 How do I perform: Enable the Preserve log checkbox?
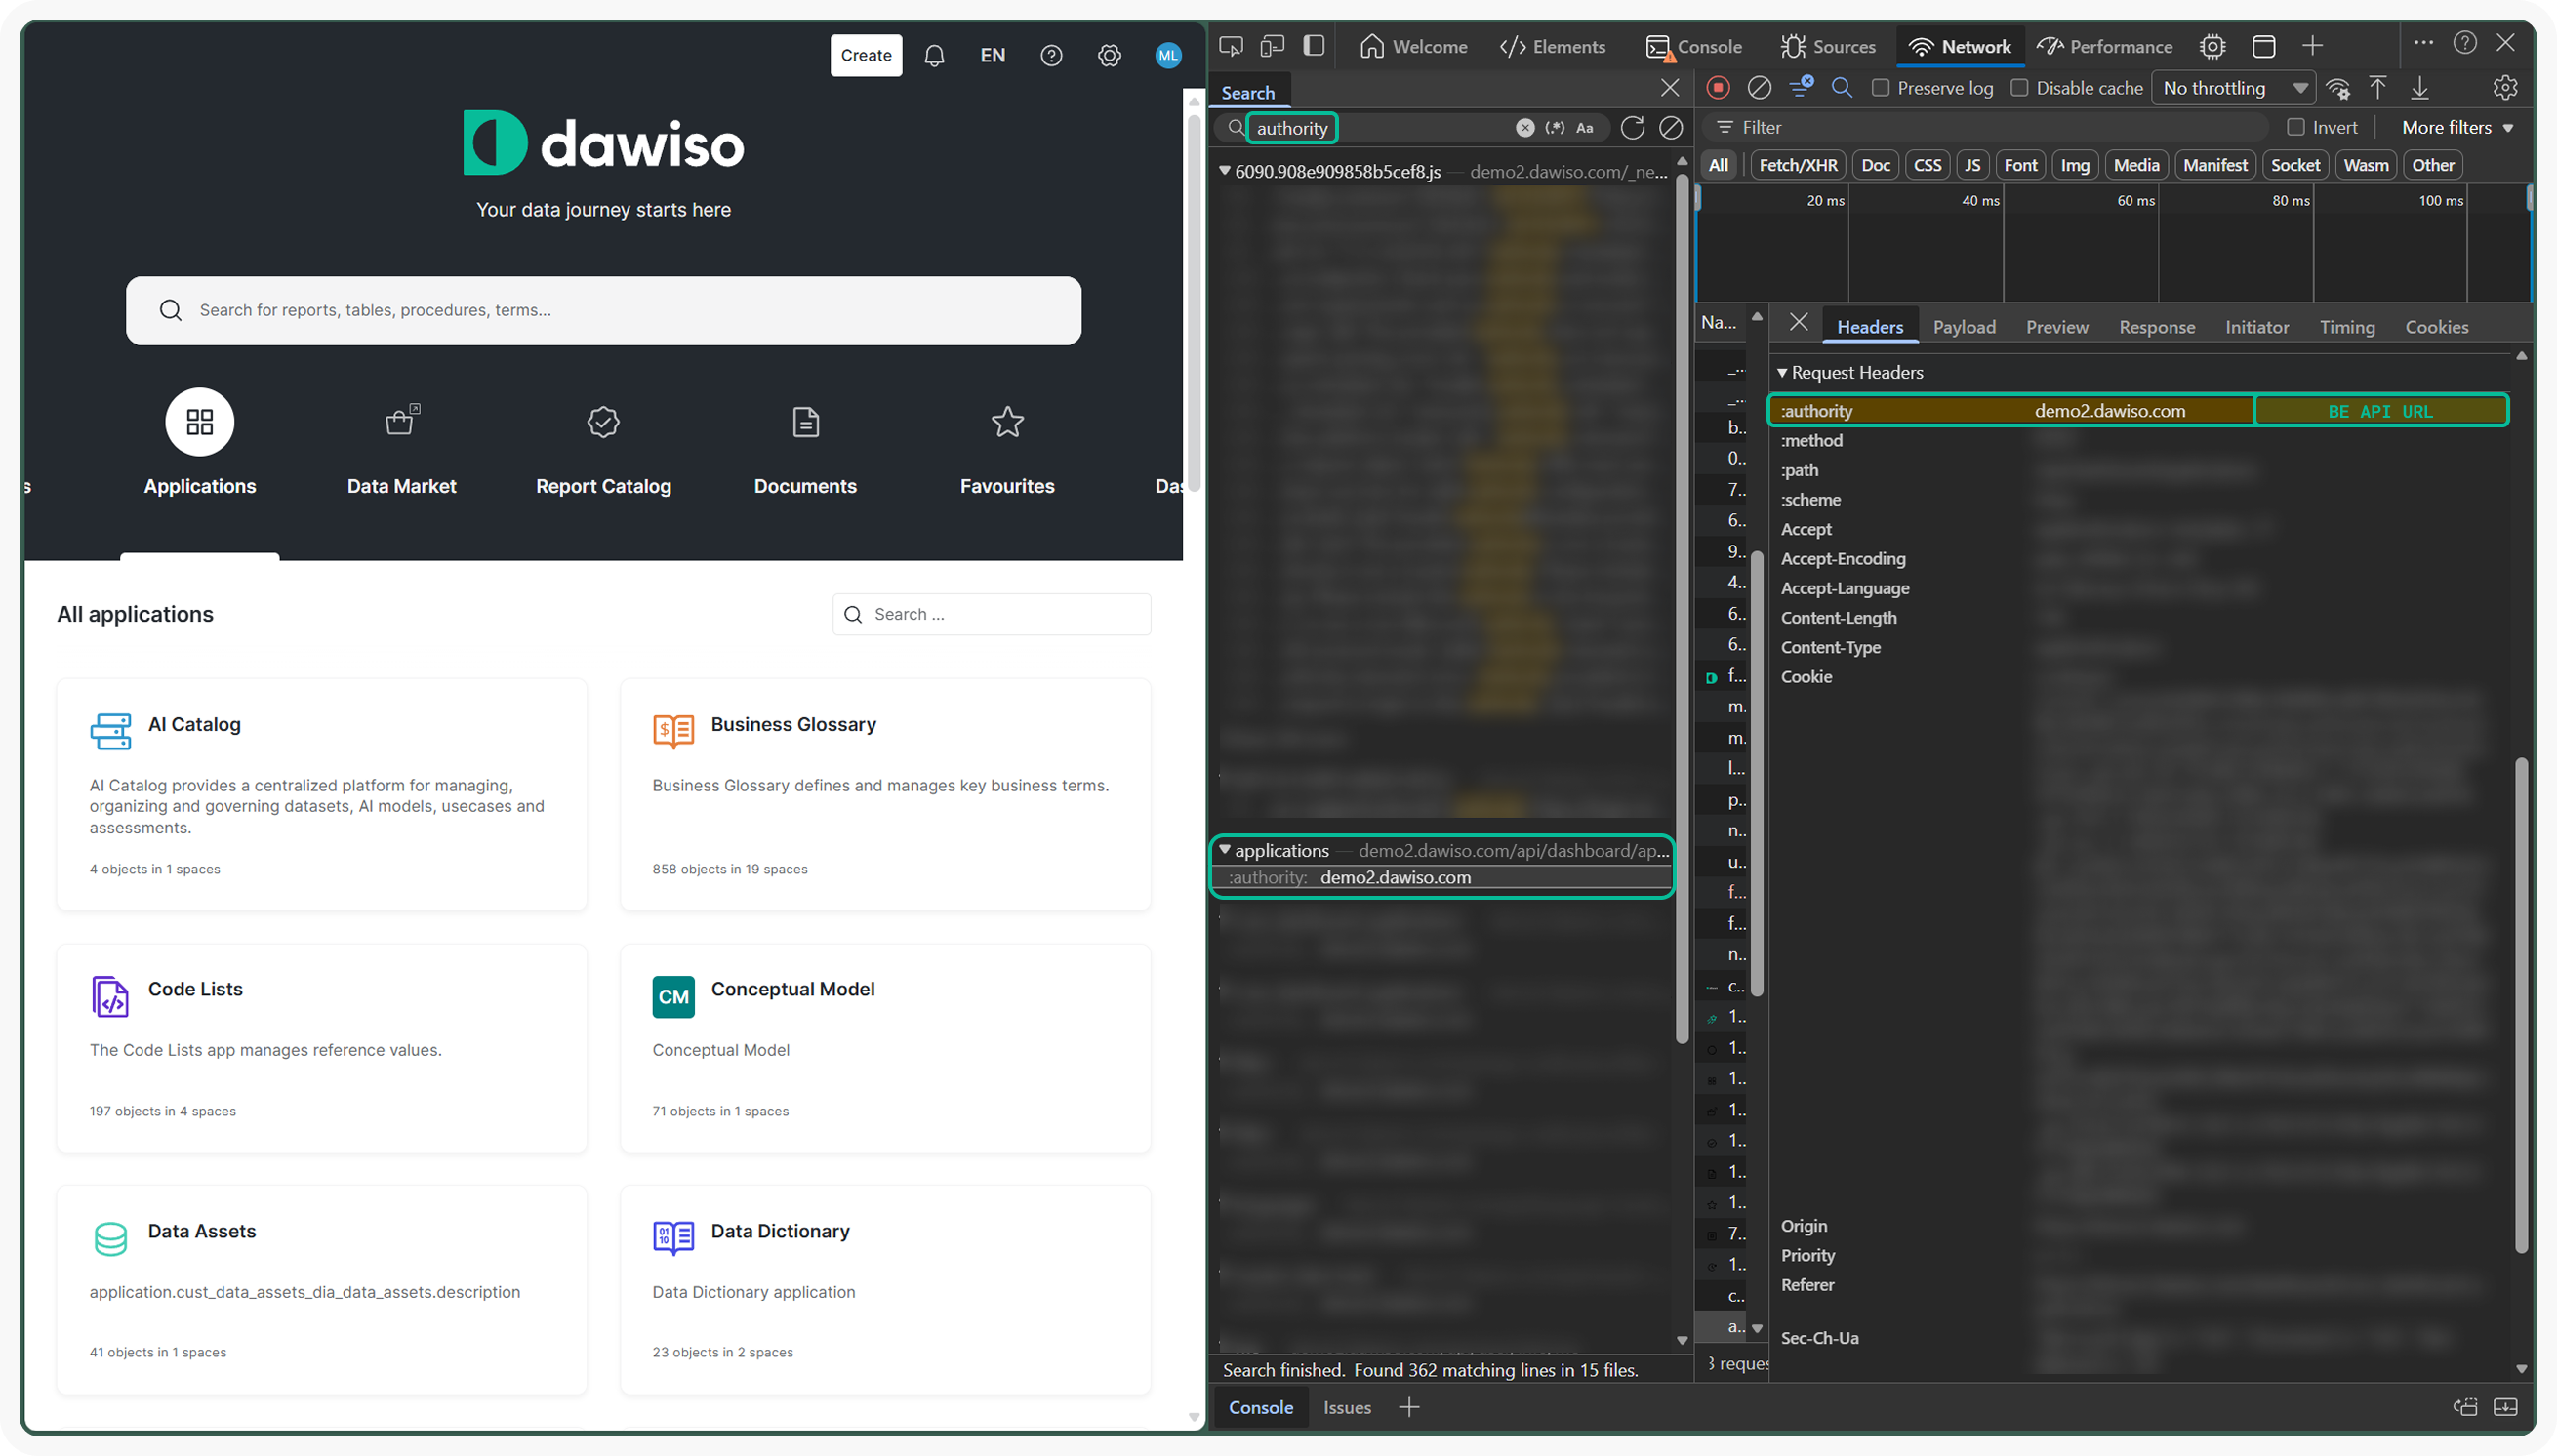[1881, 88]
